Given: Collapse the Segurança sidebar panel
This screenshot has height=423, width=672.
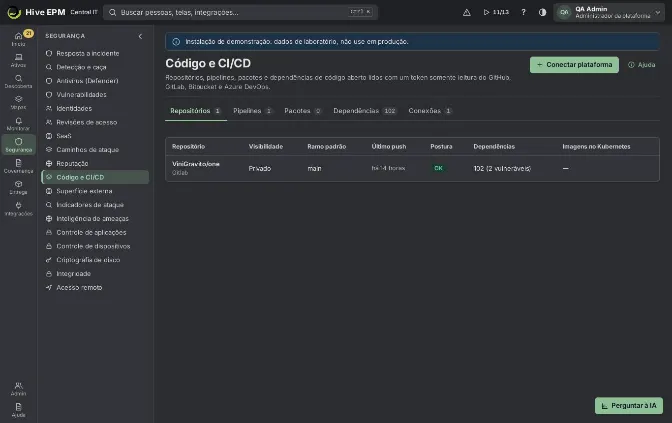Looking at the screenshot, I should click(x=140, y=36).
